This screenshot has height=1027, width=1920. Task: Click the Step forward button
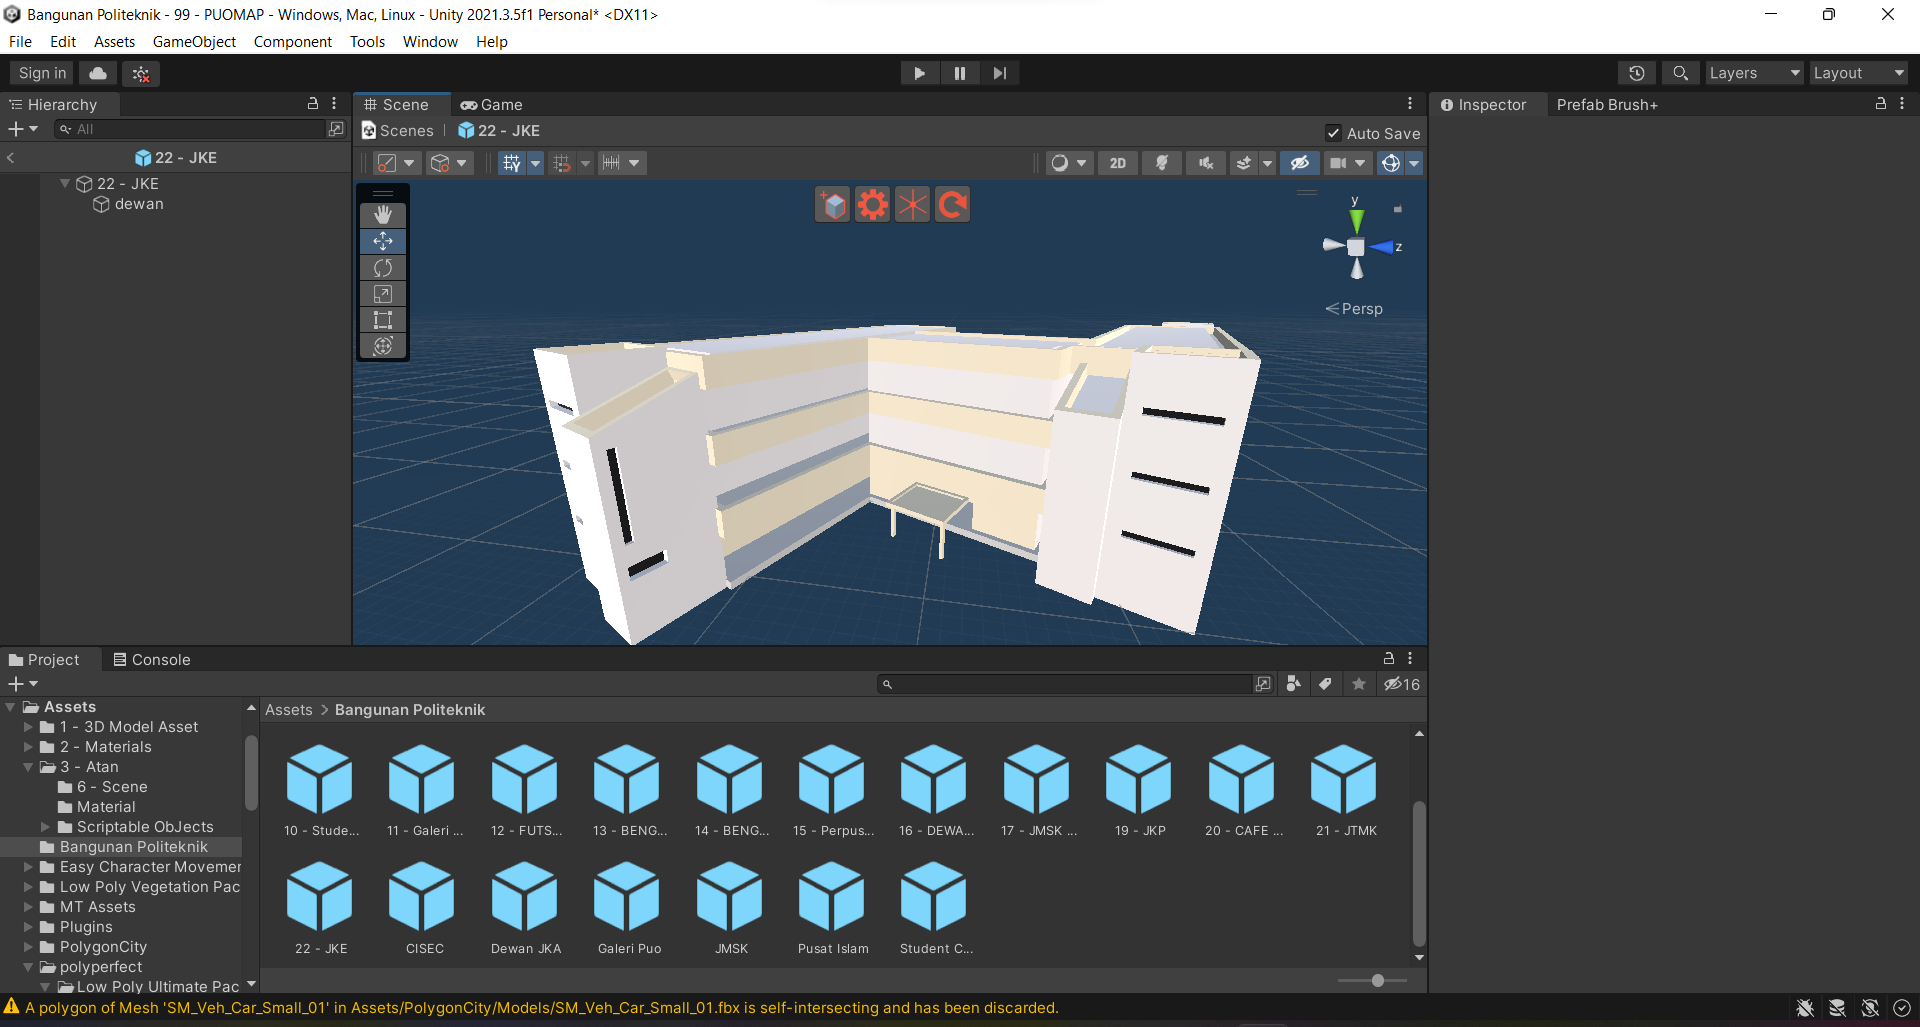[999, 73]
